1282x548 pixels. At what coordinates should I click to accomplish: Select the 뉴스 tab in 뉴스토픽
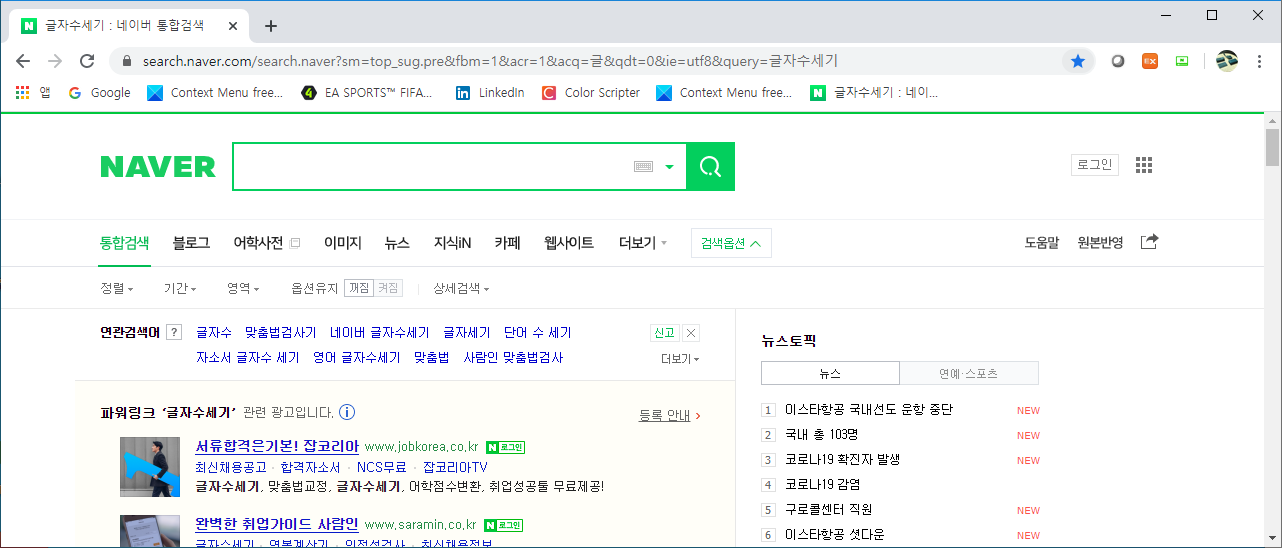point(830,374)
